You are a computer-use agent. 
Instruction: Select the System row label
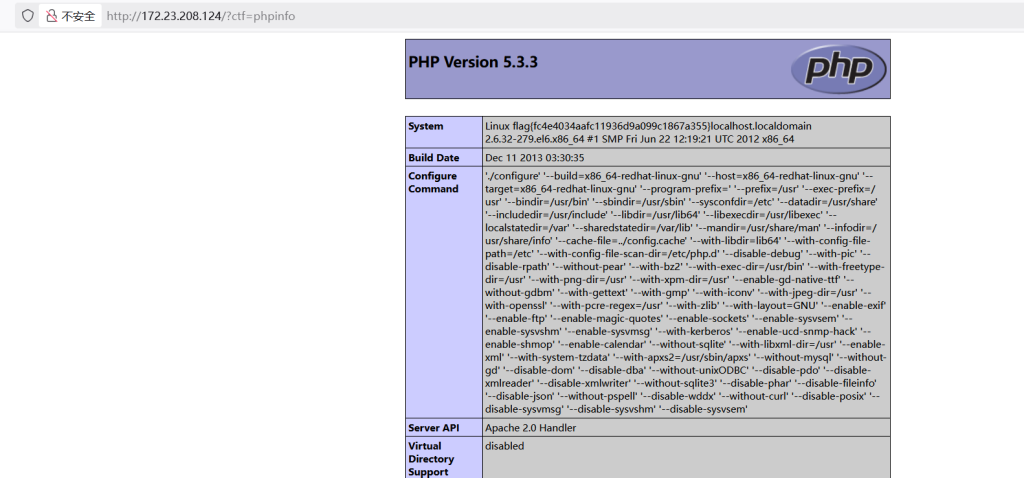(426, 126)
